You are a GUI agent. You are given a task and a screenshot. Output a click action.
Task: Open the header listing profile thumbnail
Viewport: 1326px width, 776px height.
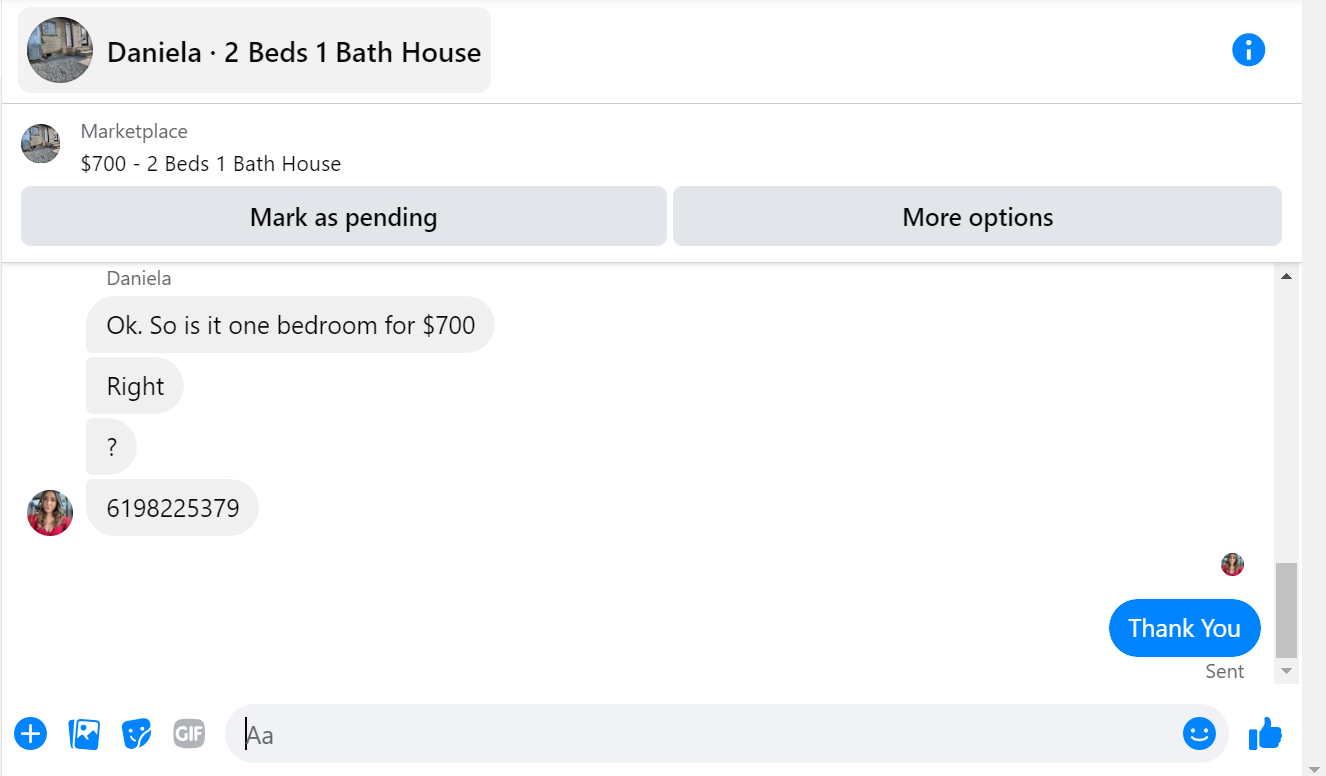click(x=60, y=50)
